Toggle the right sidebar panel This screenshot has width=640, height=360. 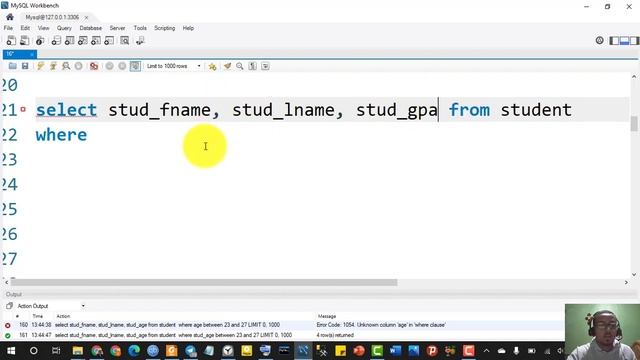(x=634, y=40)
